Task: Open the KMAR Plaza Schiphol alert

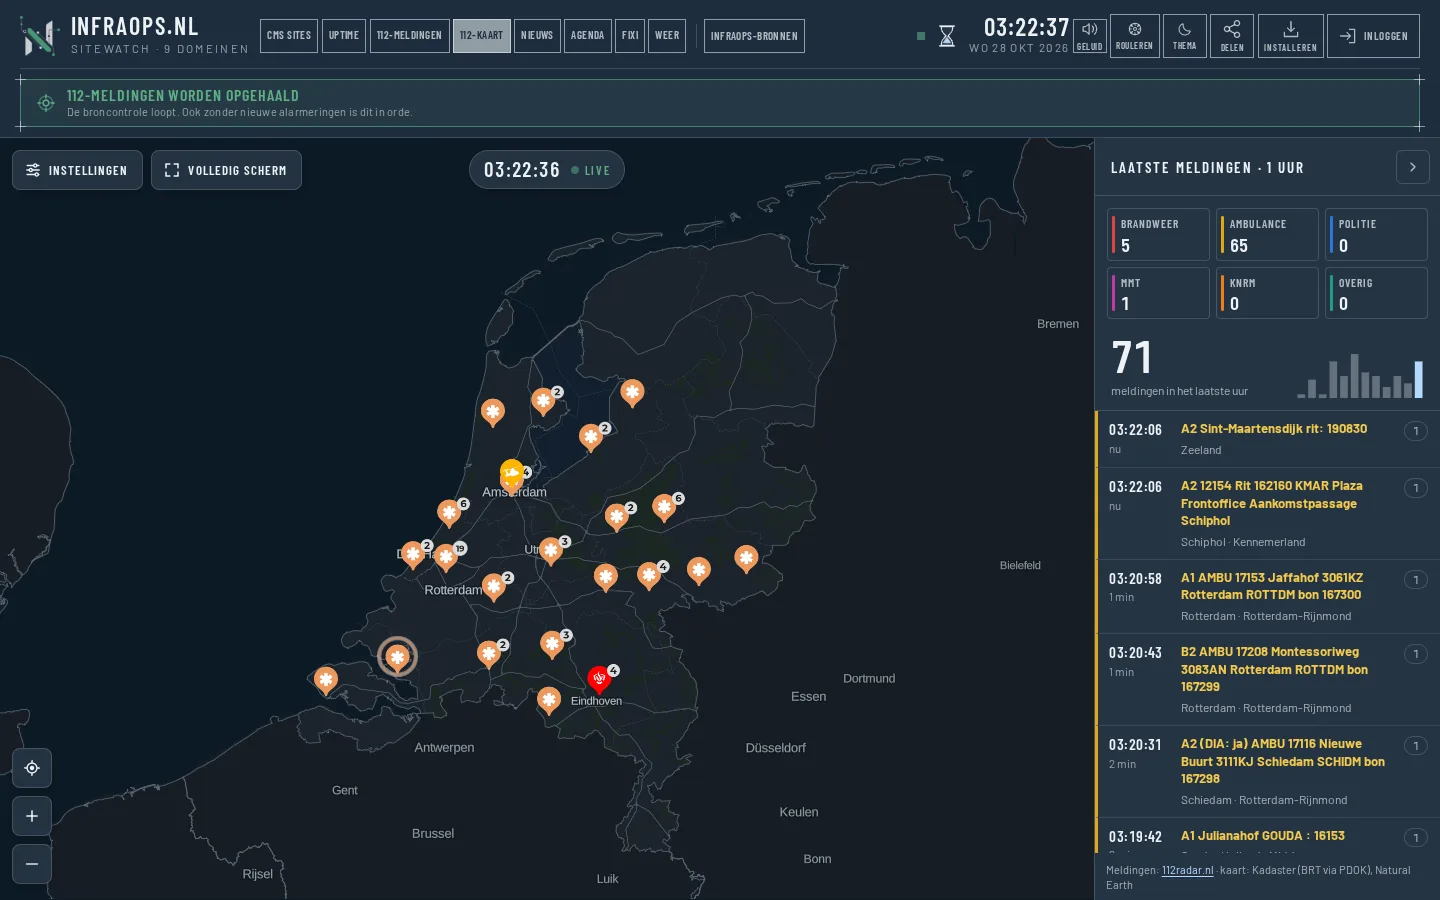Action: [1267, 513]
